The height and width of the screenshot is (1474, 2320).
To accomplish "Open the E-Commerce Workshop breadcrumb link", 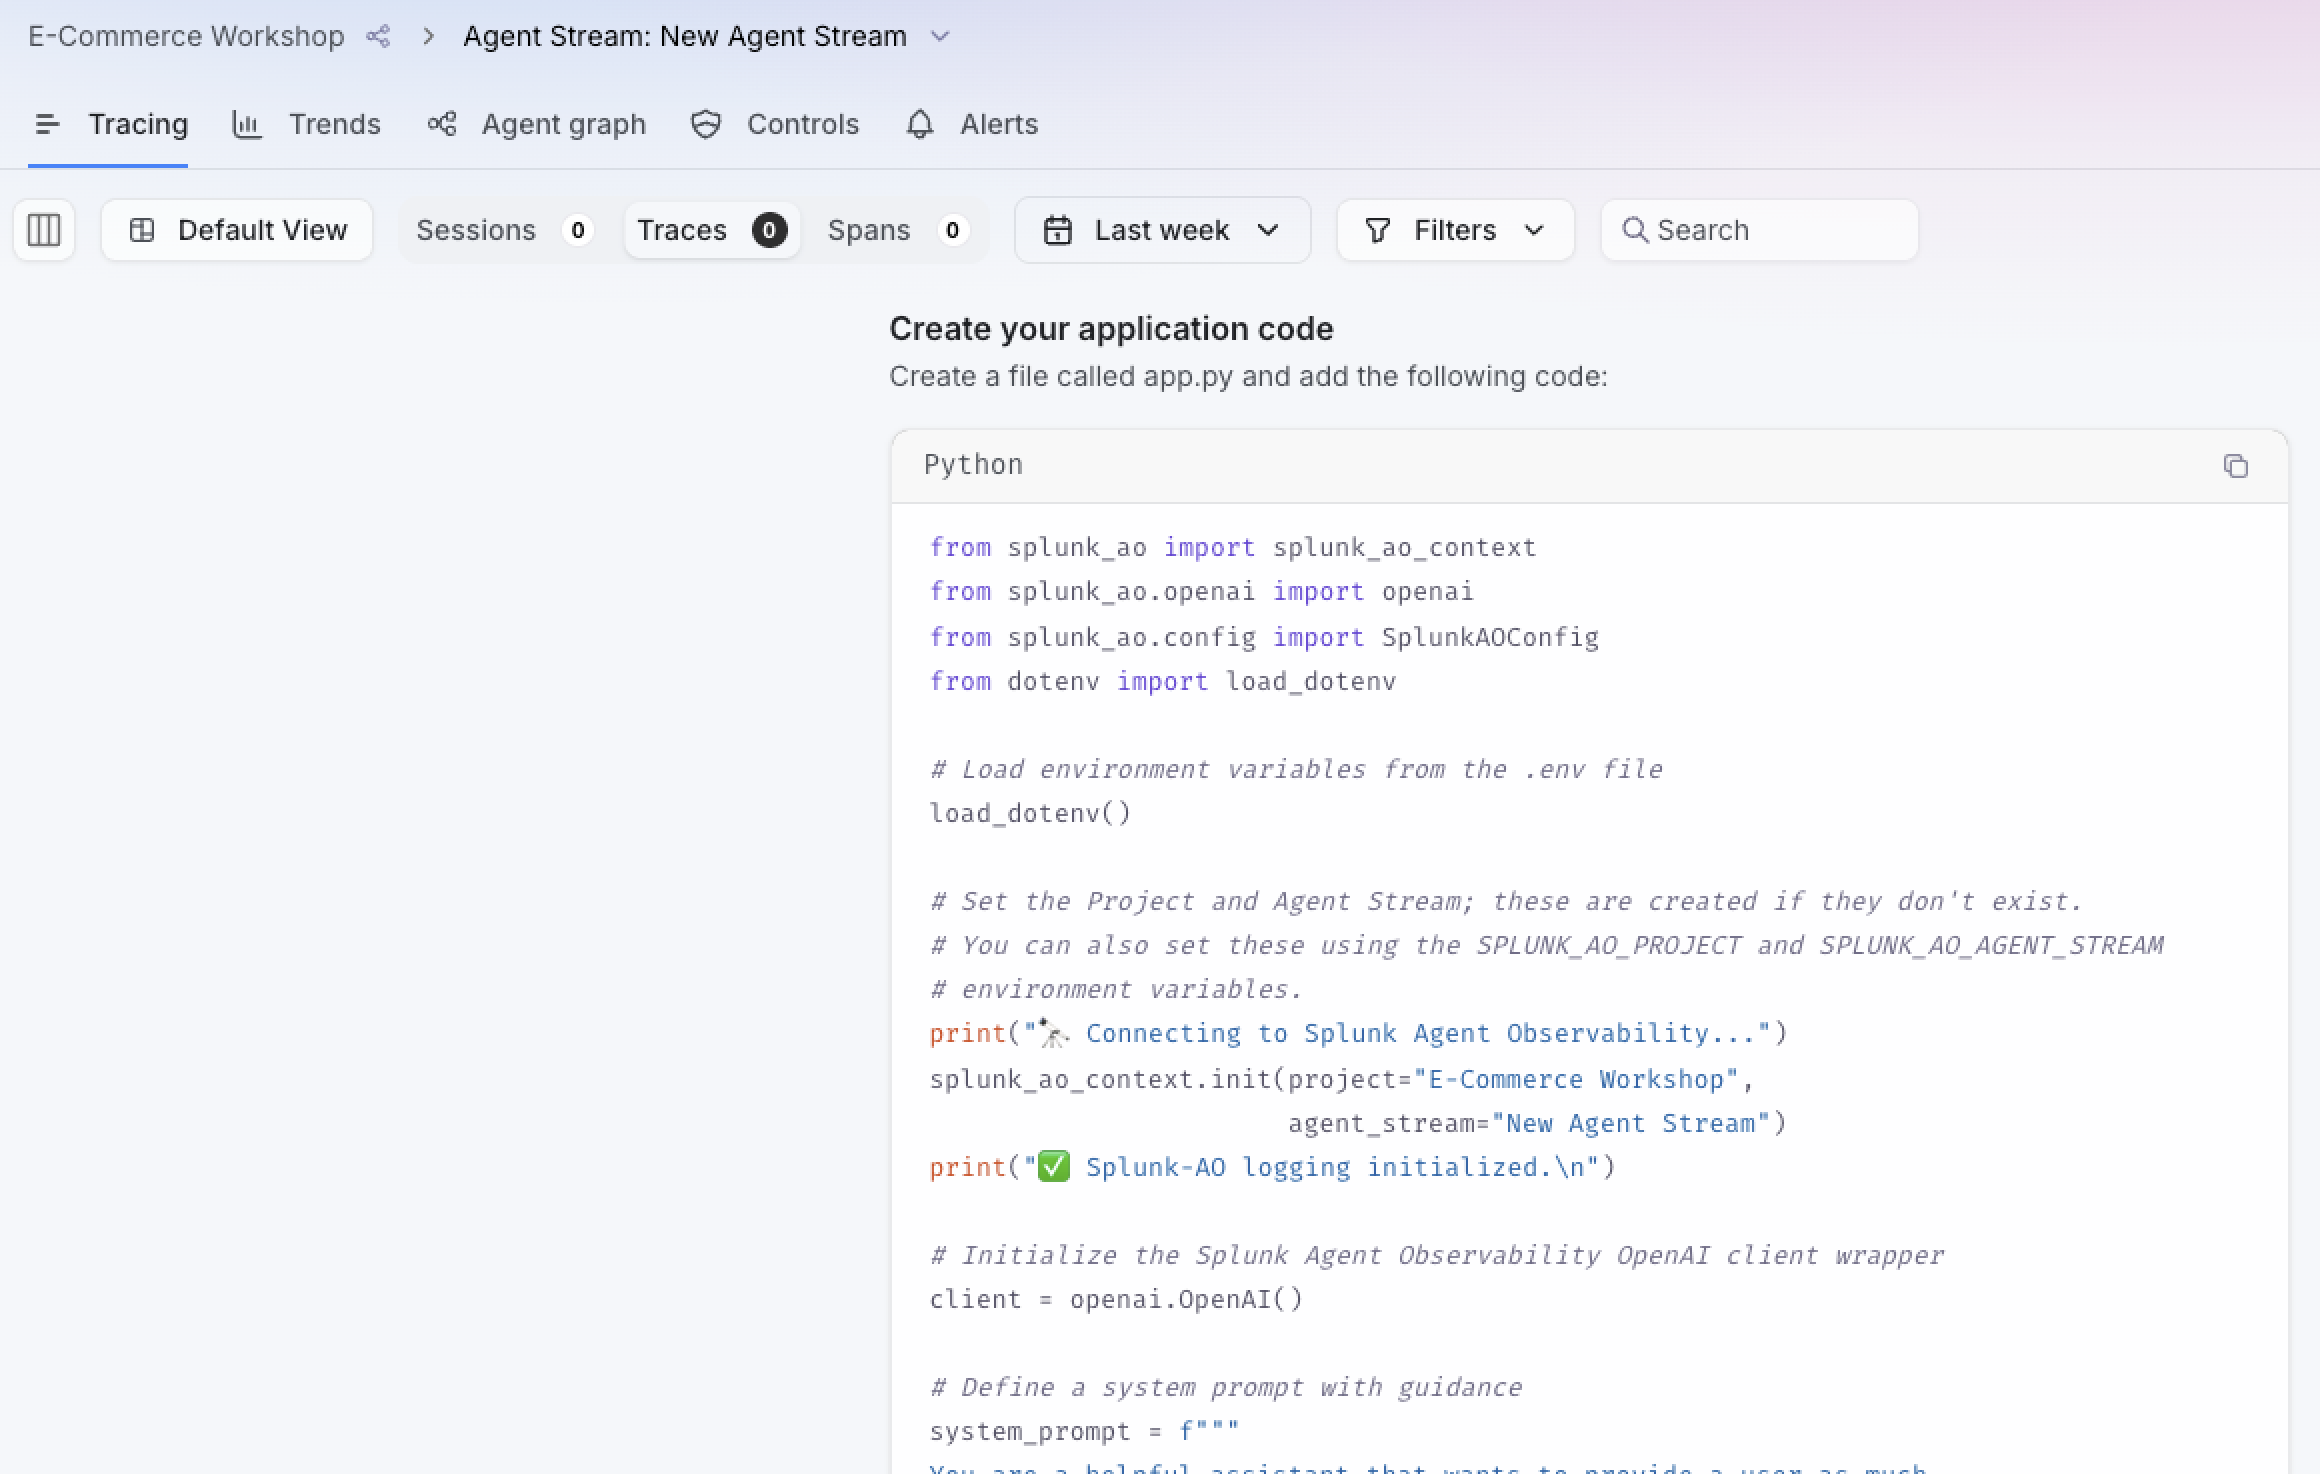I will point(186,37).
